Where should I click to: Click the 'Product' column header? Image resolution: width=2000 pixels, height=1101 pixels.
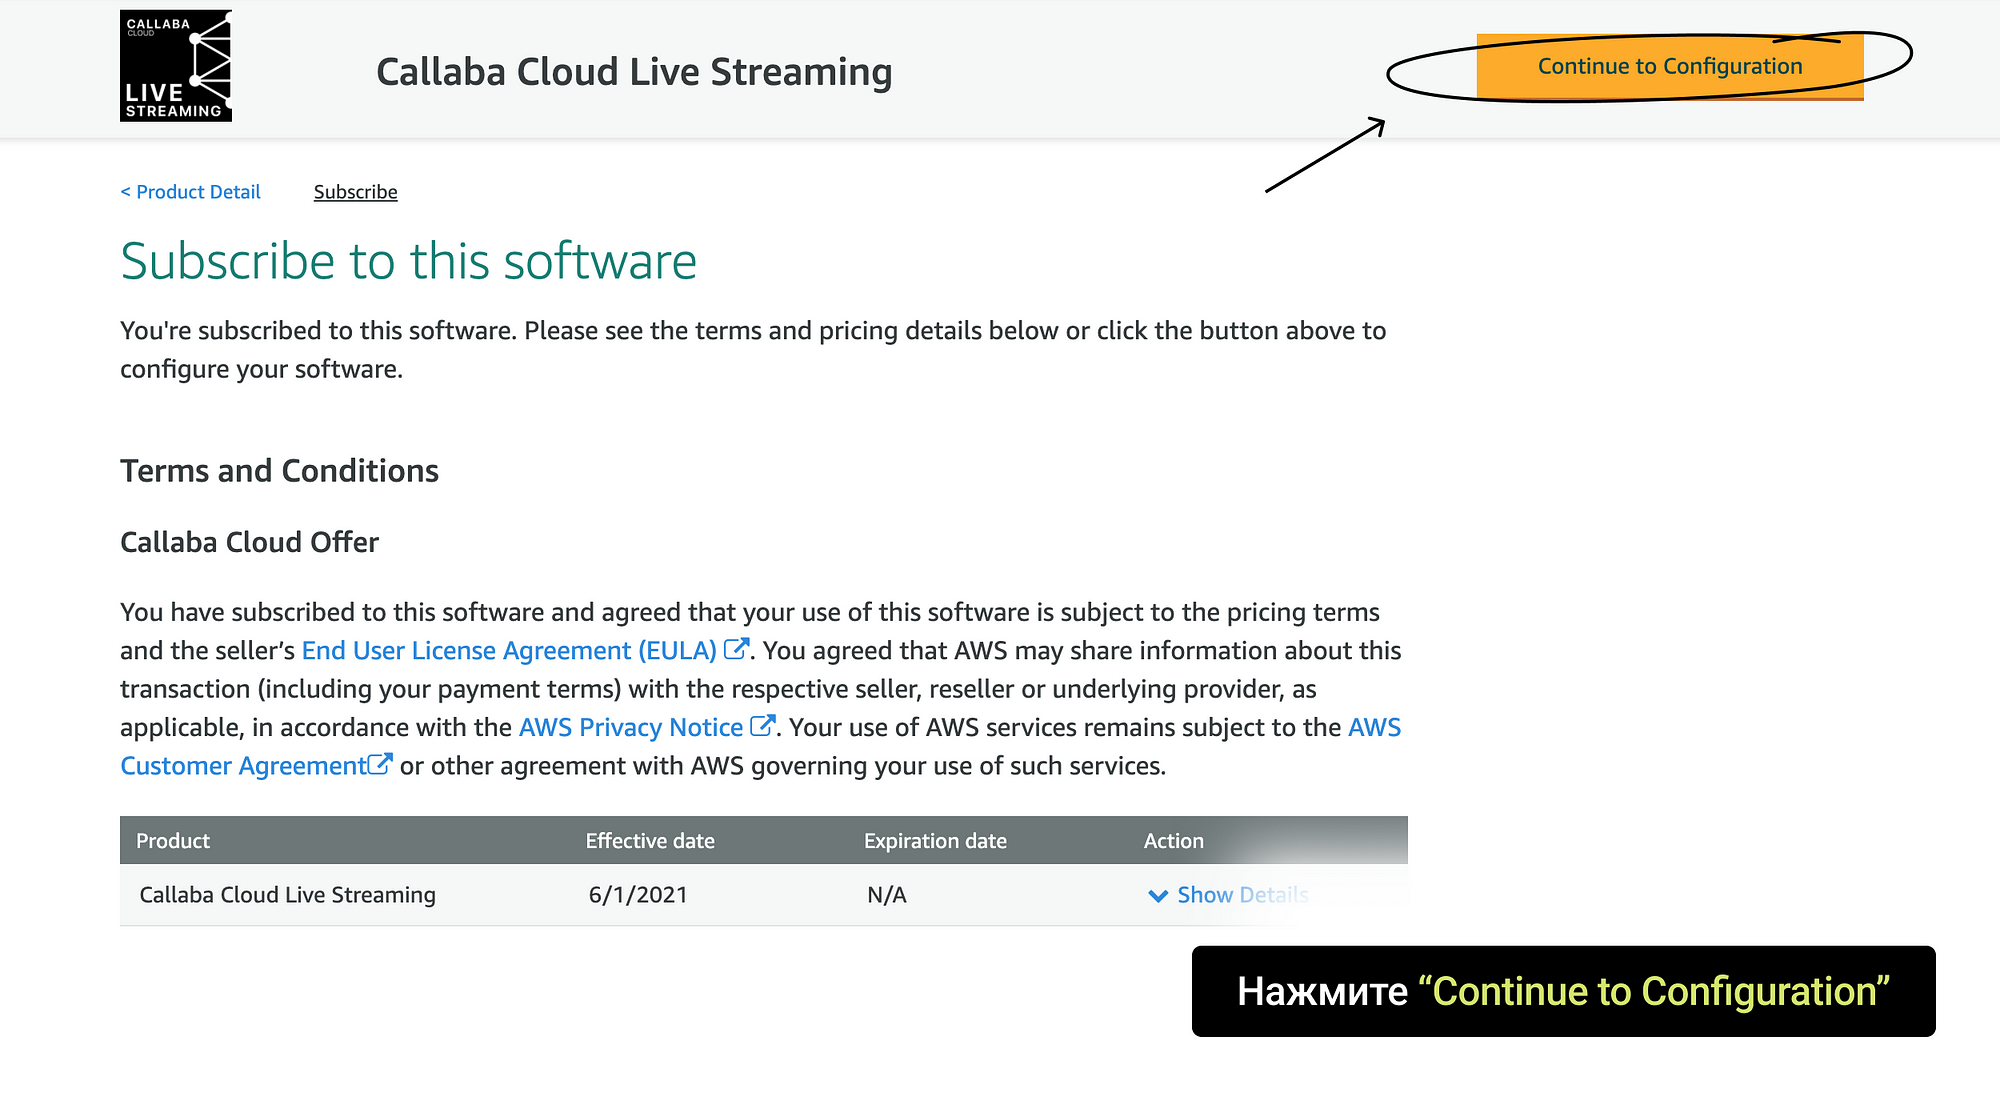(173, 841)
